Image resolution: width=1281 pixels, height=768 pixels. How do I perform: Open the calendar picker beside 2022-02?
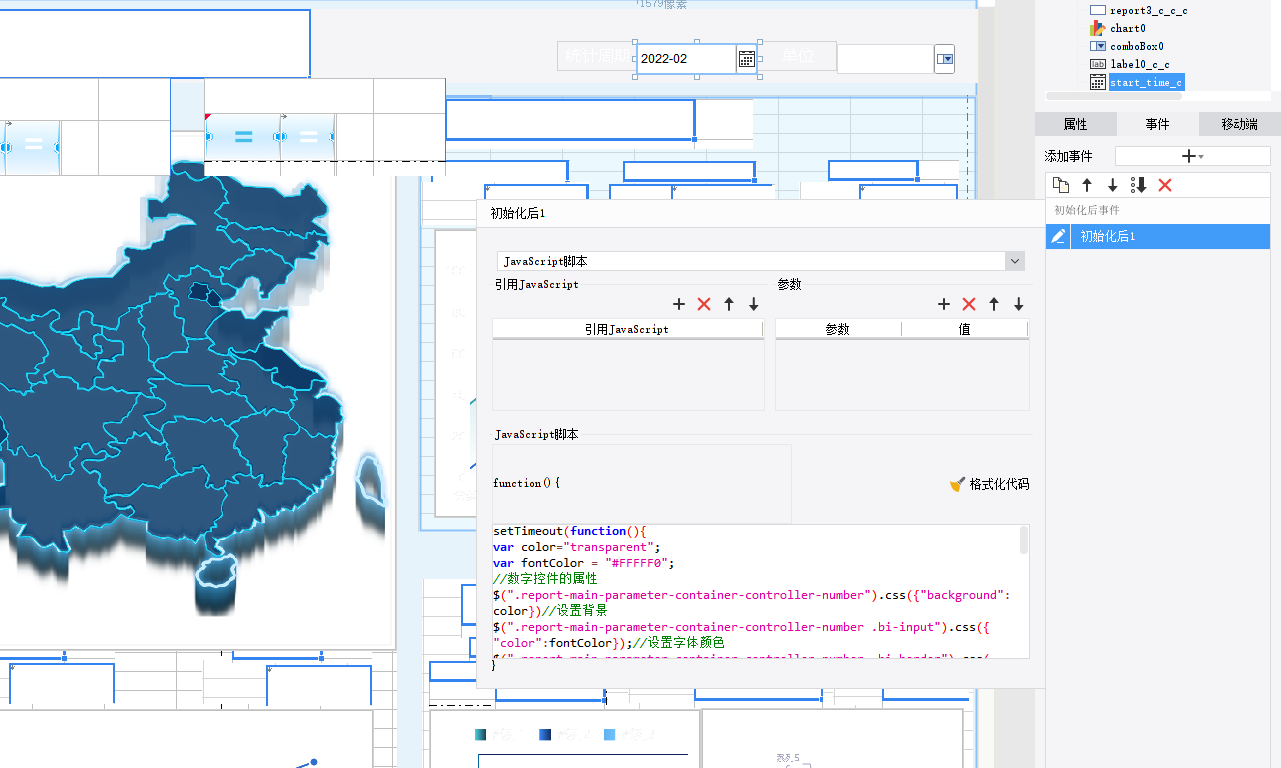click(746, 59)
